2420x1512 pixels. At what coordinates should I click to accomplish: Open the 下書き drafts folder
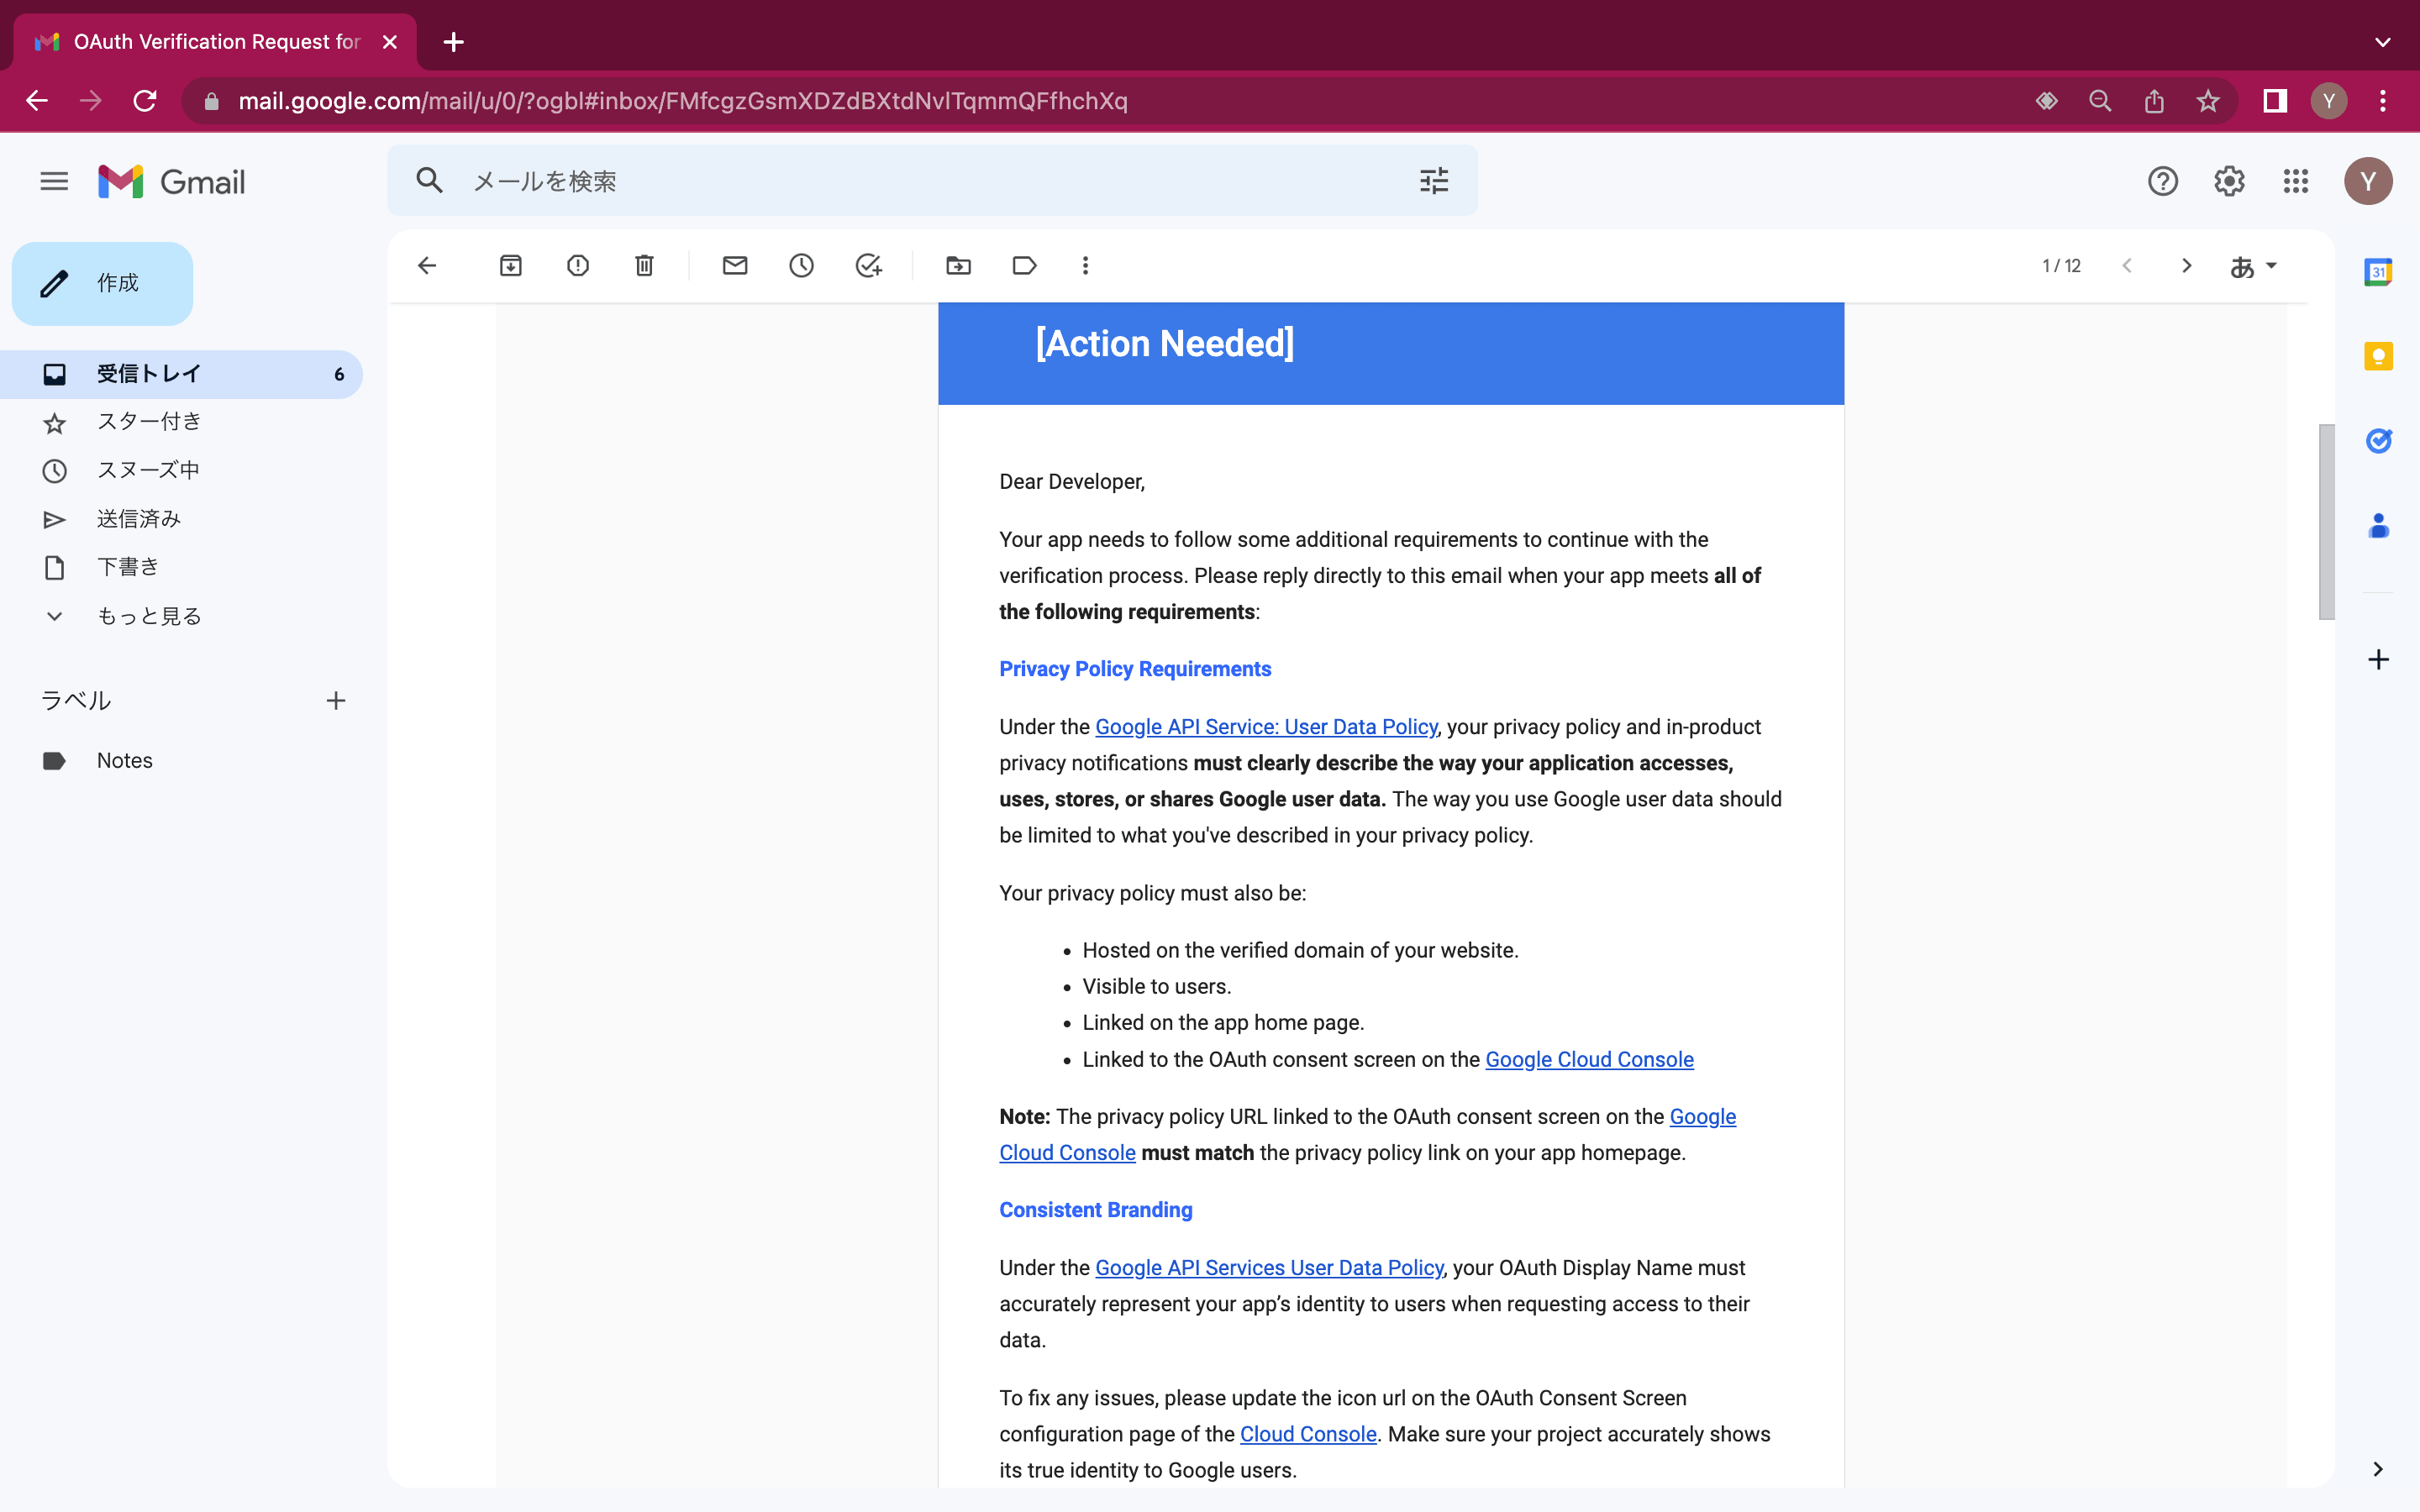pos(181,567)
